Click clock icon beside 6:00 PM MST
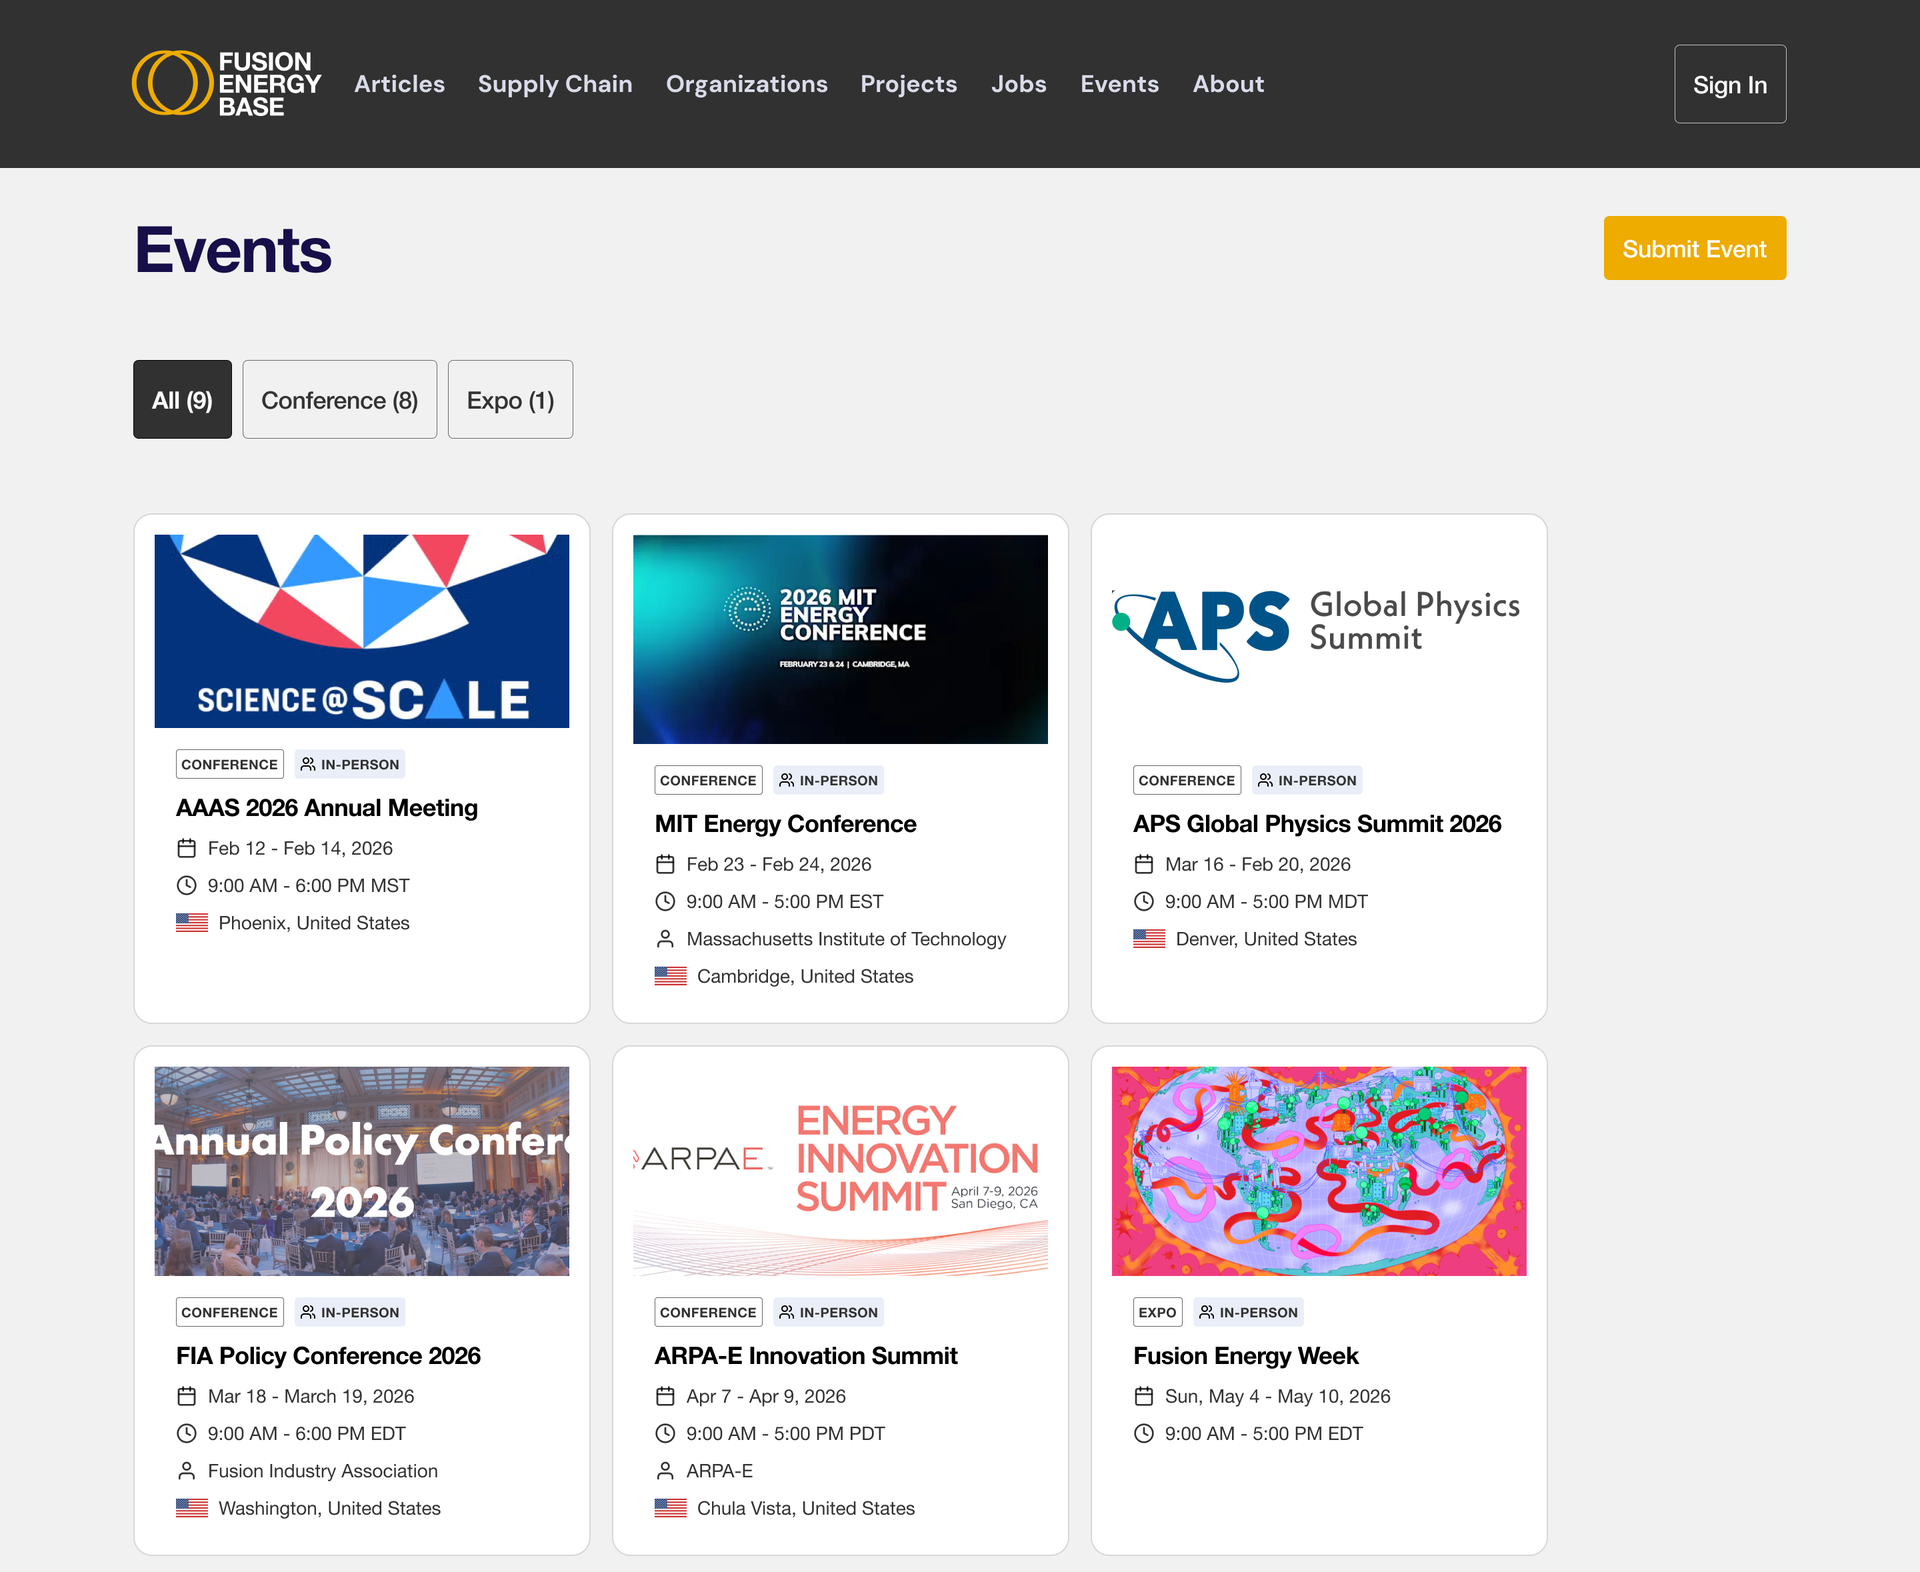This screenshot has height=1572, width=1920. coord(187,886)
